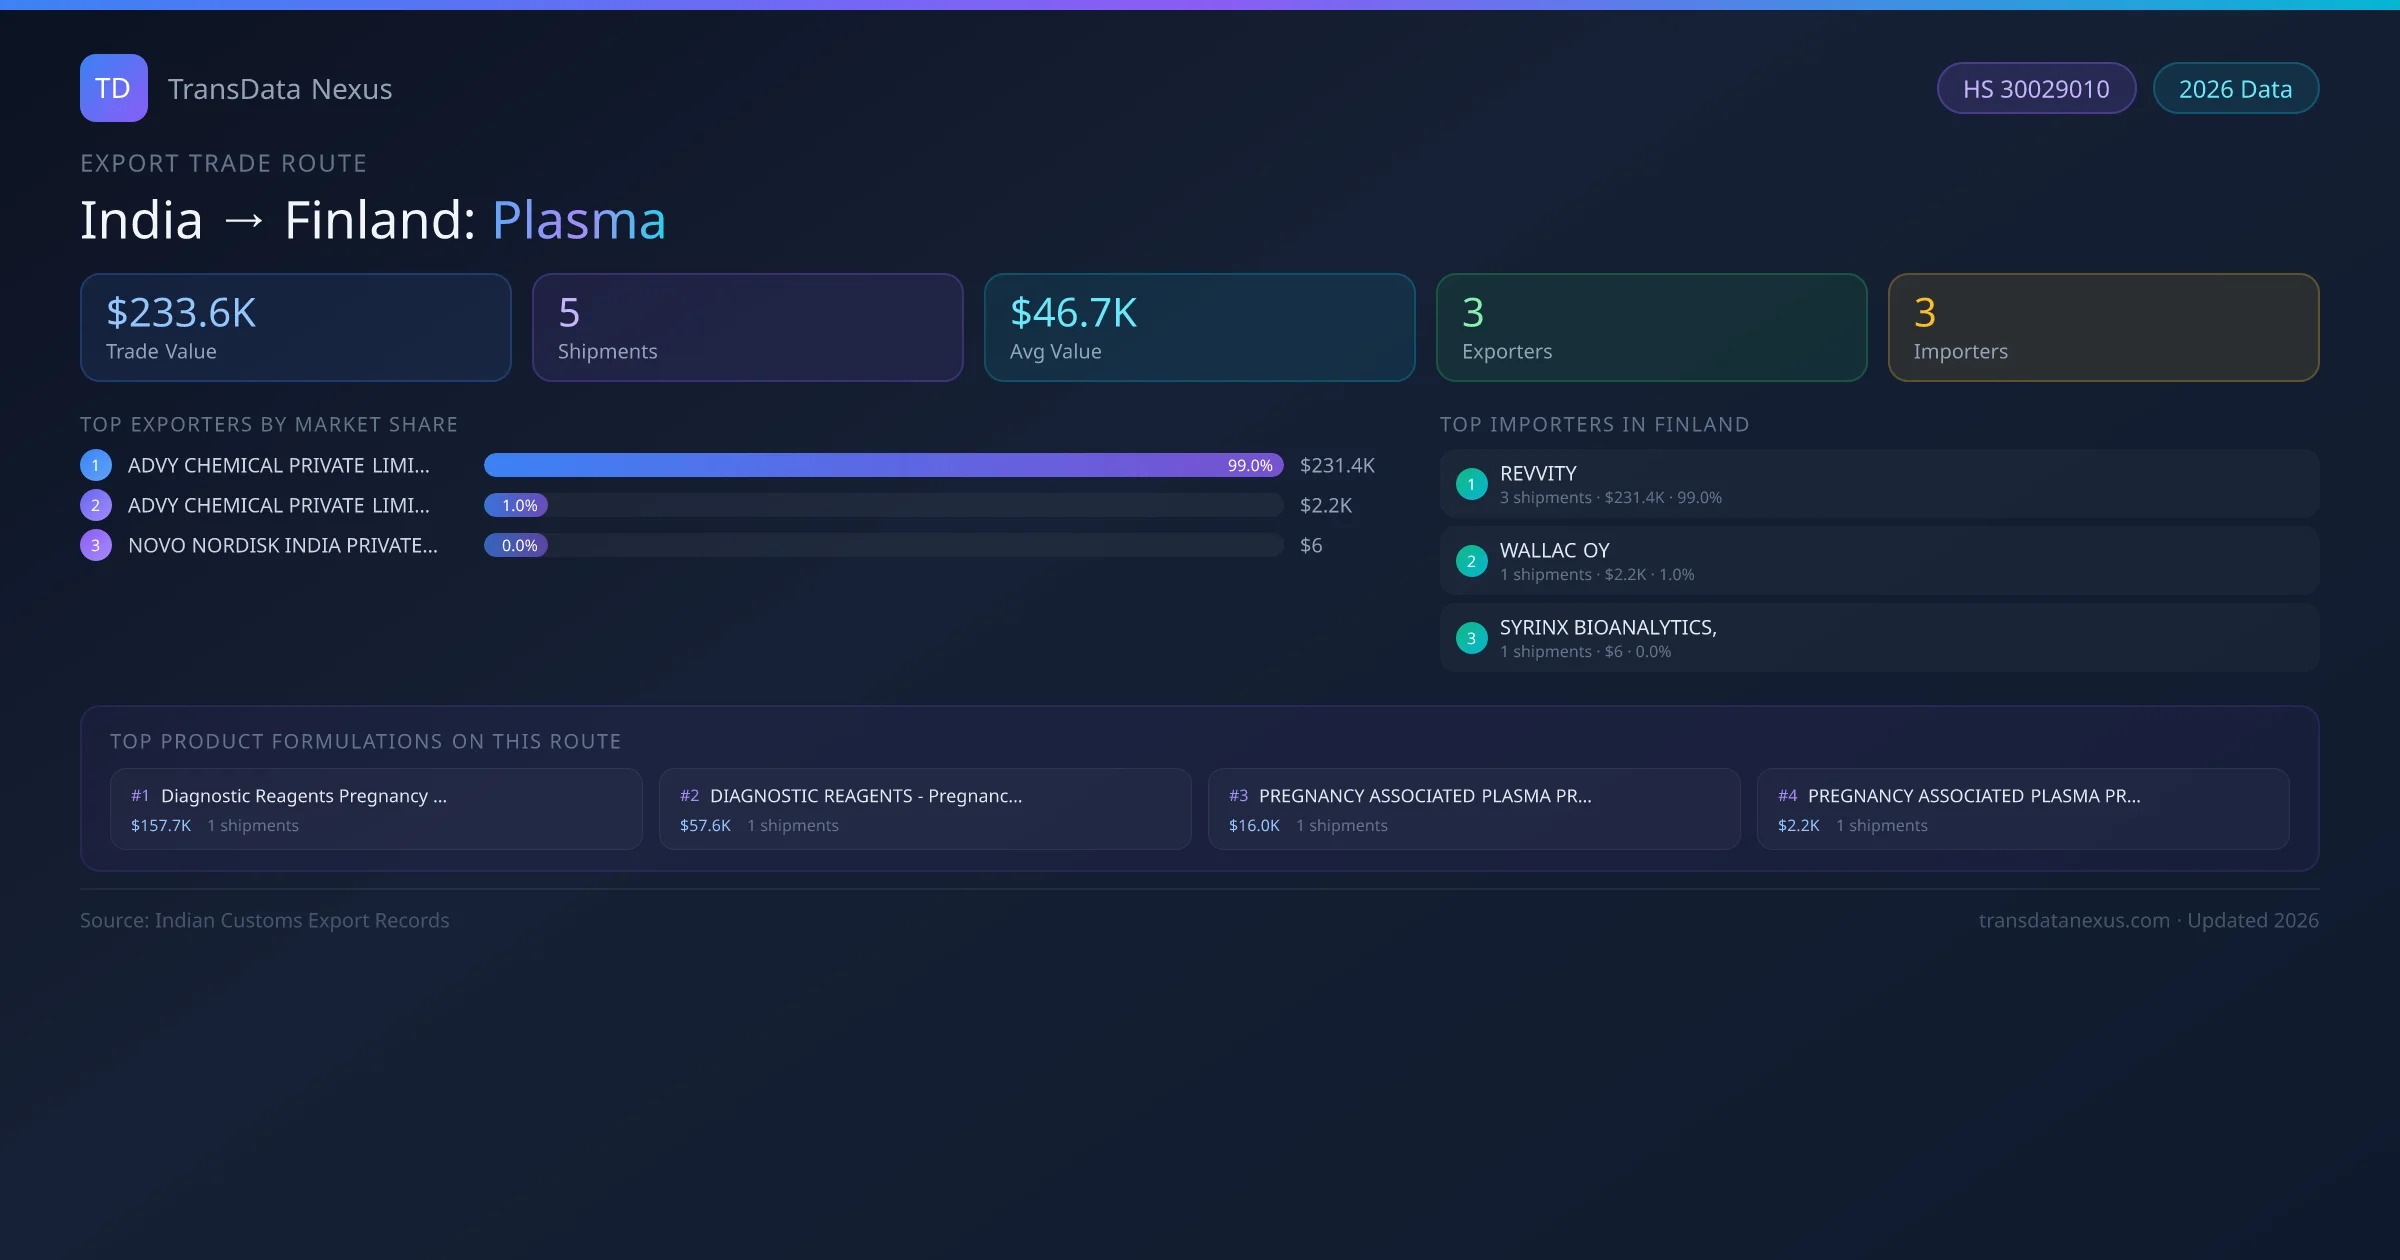Select the Plasma keyword in the title
Screen dimensions: 2400x1260
click(578, 220)
